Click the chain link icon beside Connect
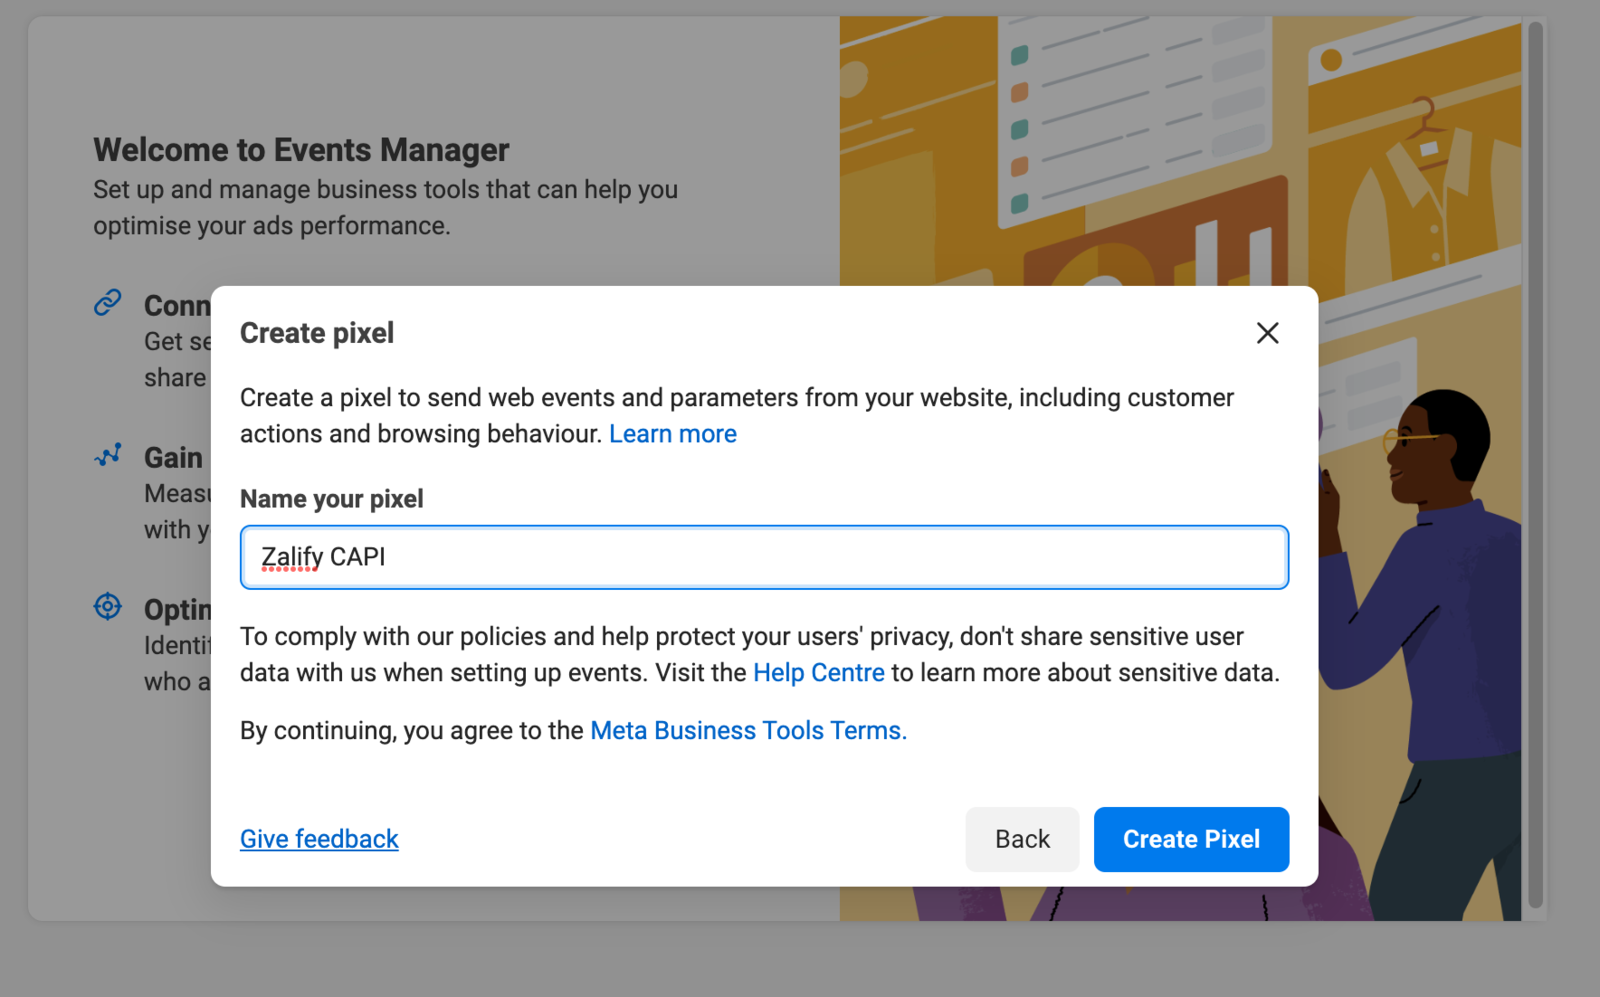The image size is (1600, 997). (108, 302)
